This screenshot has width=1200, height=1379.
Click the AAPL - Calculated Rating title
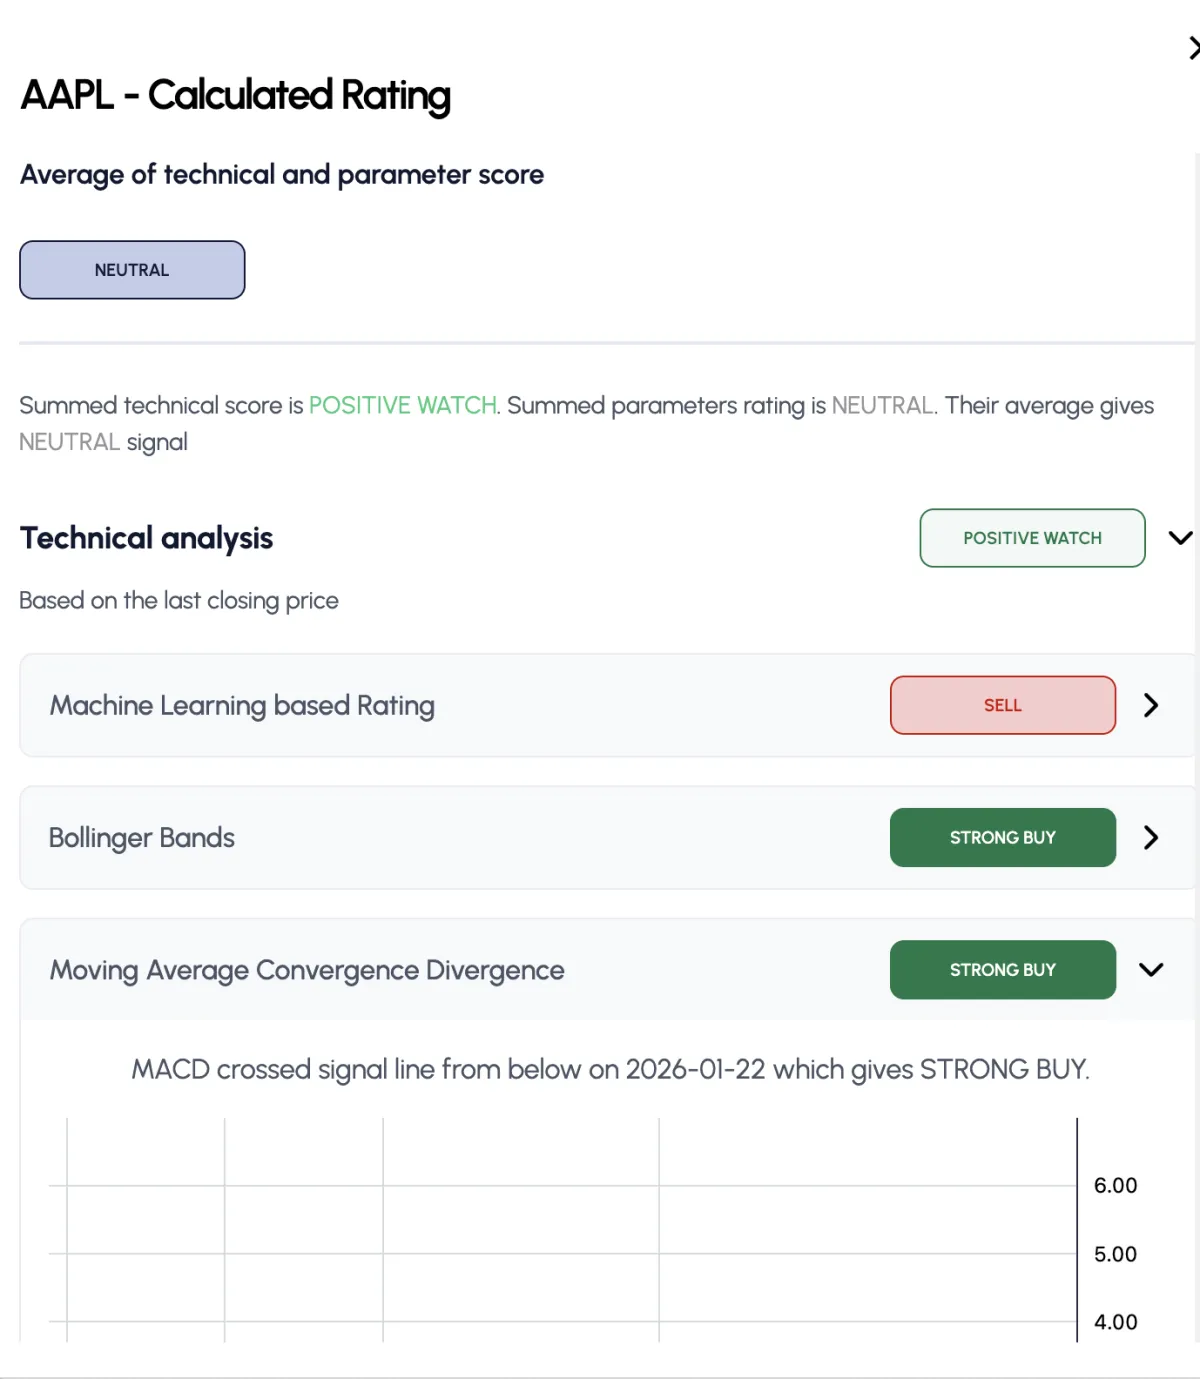pos(236,95)
